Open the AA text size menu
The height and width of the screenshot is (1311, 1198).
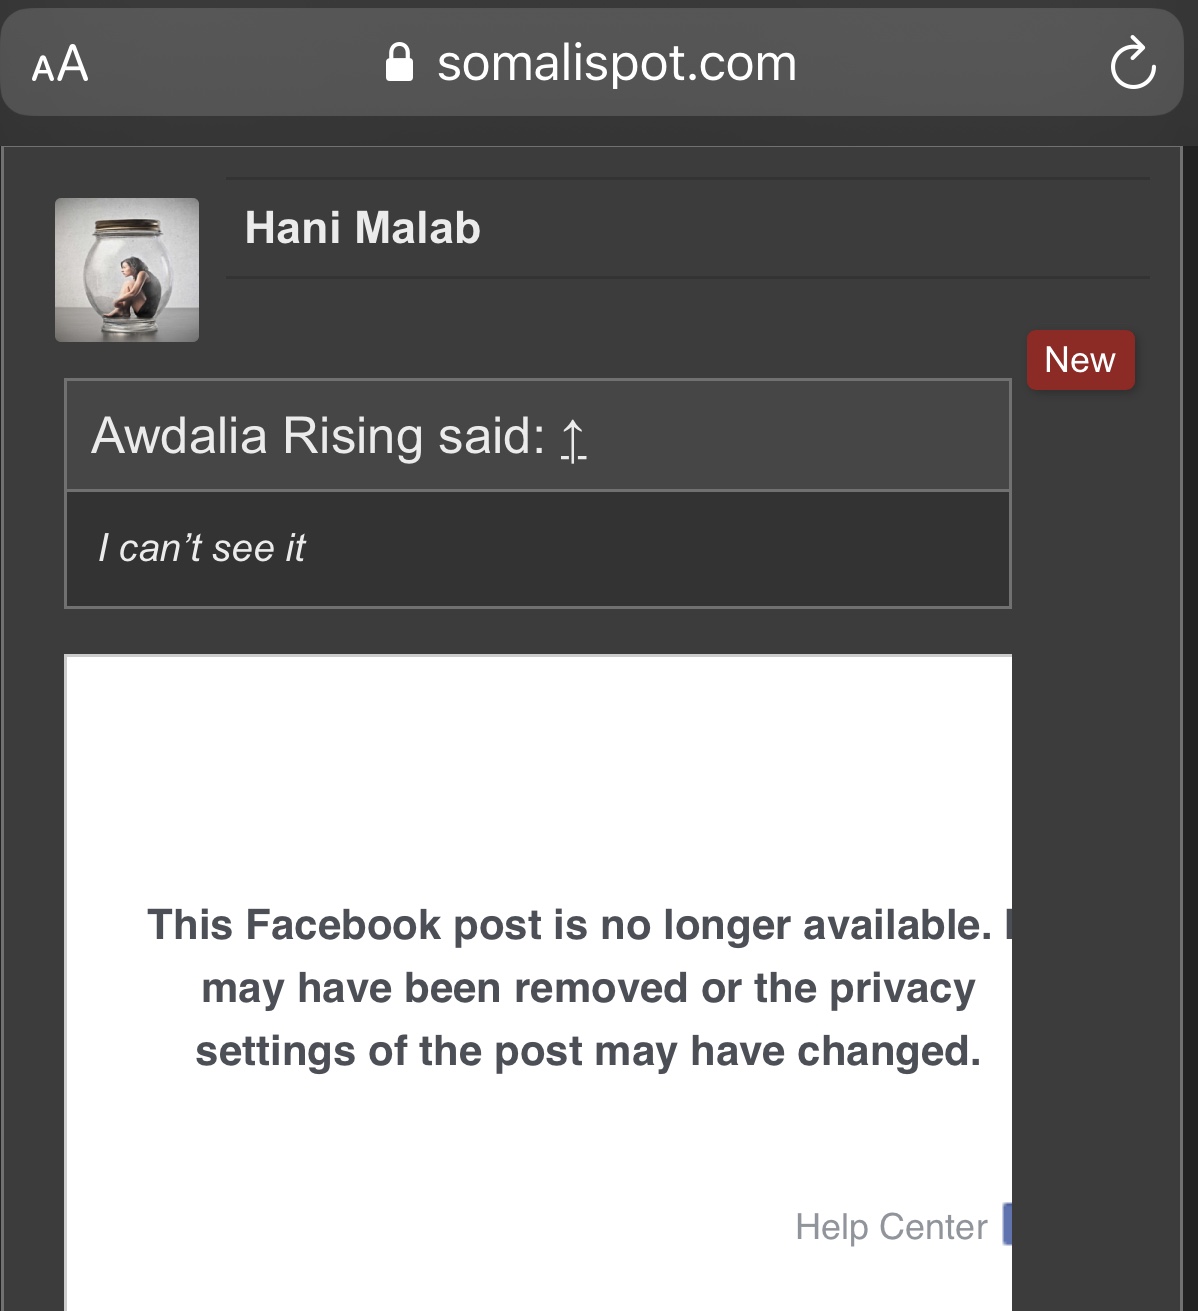pyautogui.click(x=60, y=64)
